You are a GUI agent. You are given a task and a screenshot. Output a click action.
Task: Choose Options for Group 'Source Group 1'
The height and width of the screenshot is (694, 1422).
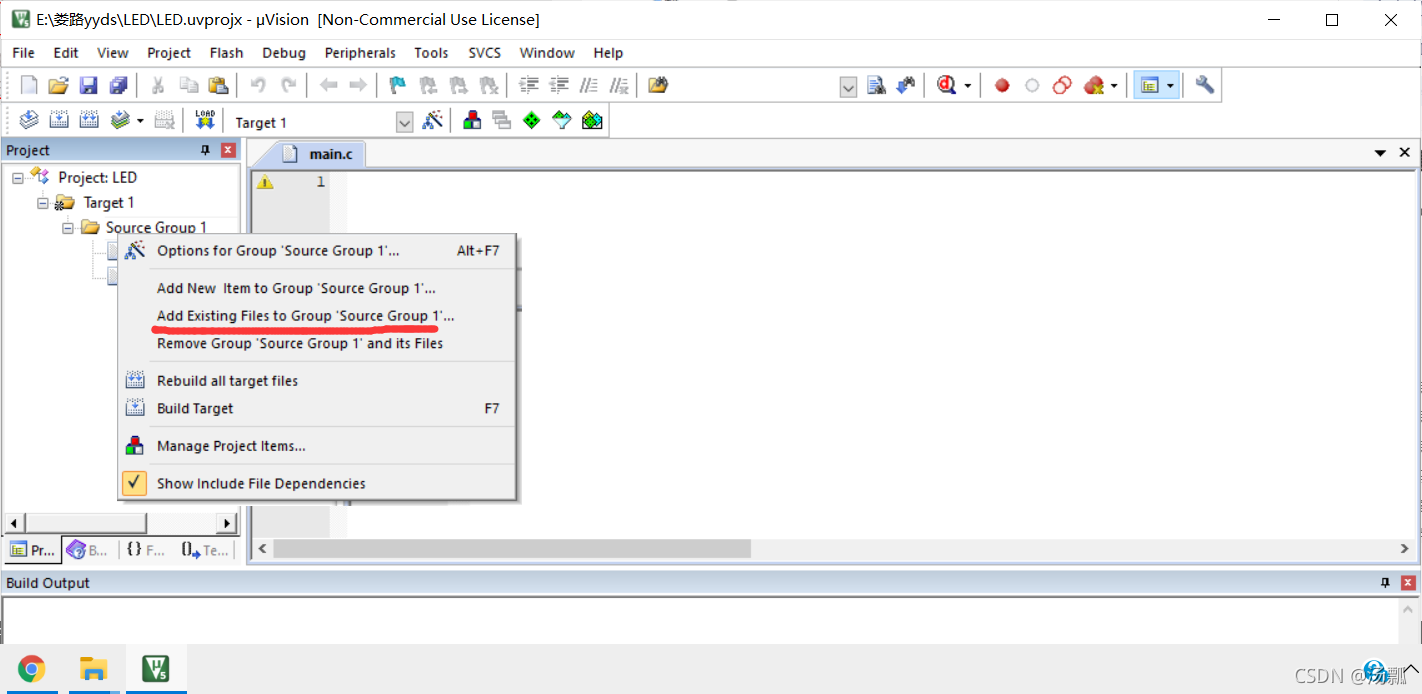[317, 251]
